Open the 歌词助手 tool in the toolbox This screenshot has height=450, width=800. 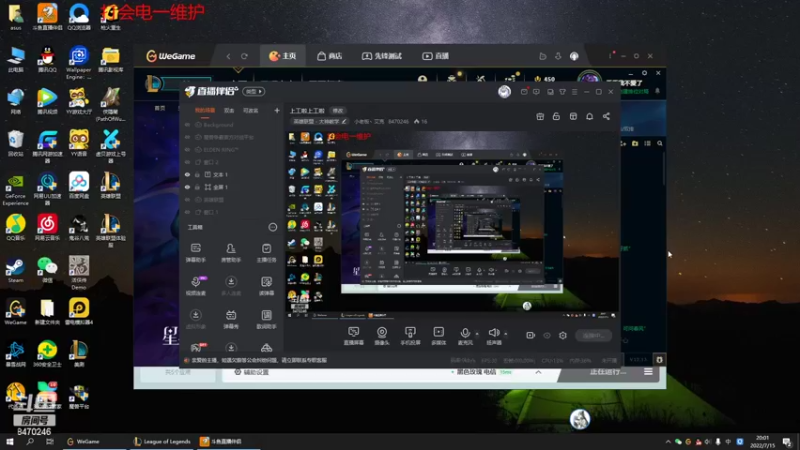(266, 319)
